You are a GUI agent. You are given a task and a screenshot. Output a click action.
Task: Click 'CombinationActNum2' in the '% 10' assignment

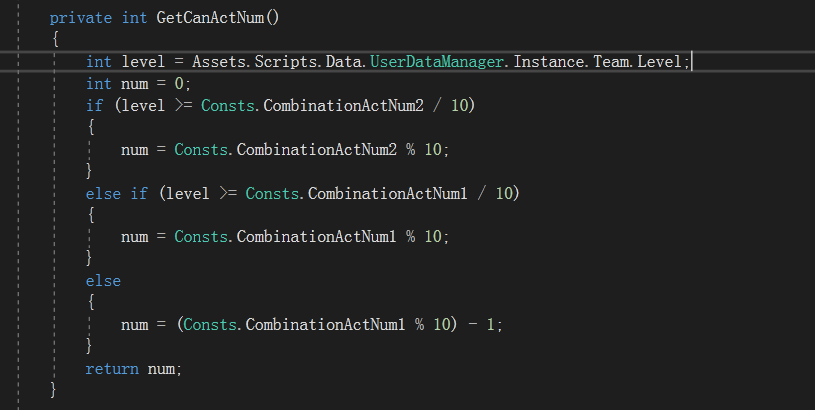[317, 150]
